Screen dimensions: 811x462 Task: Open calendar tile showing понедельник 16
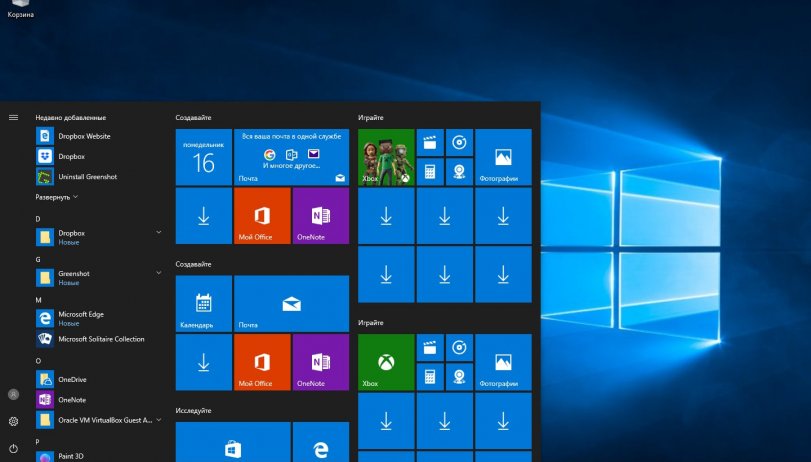pos(204,157)
